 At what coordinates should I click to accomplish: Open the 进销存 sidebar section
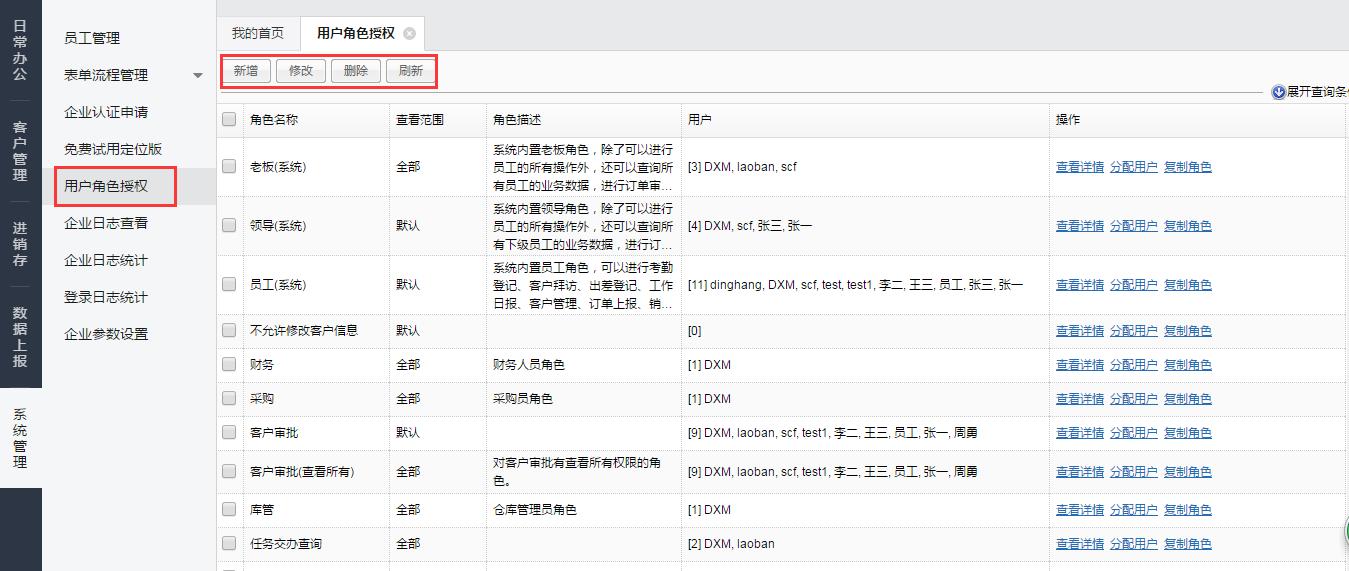click(x=20, y=244)
